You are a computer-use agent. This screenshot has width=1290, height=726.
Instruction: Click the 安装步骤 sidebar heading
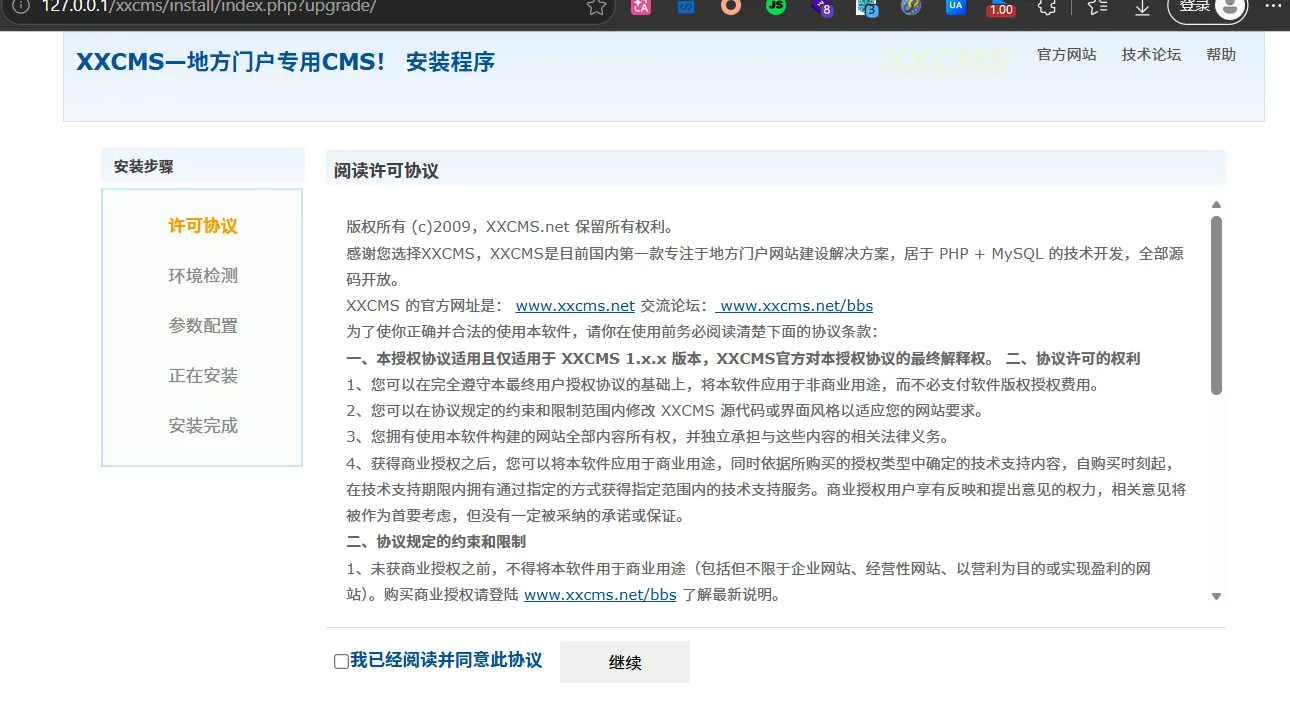(144, 167)
